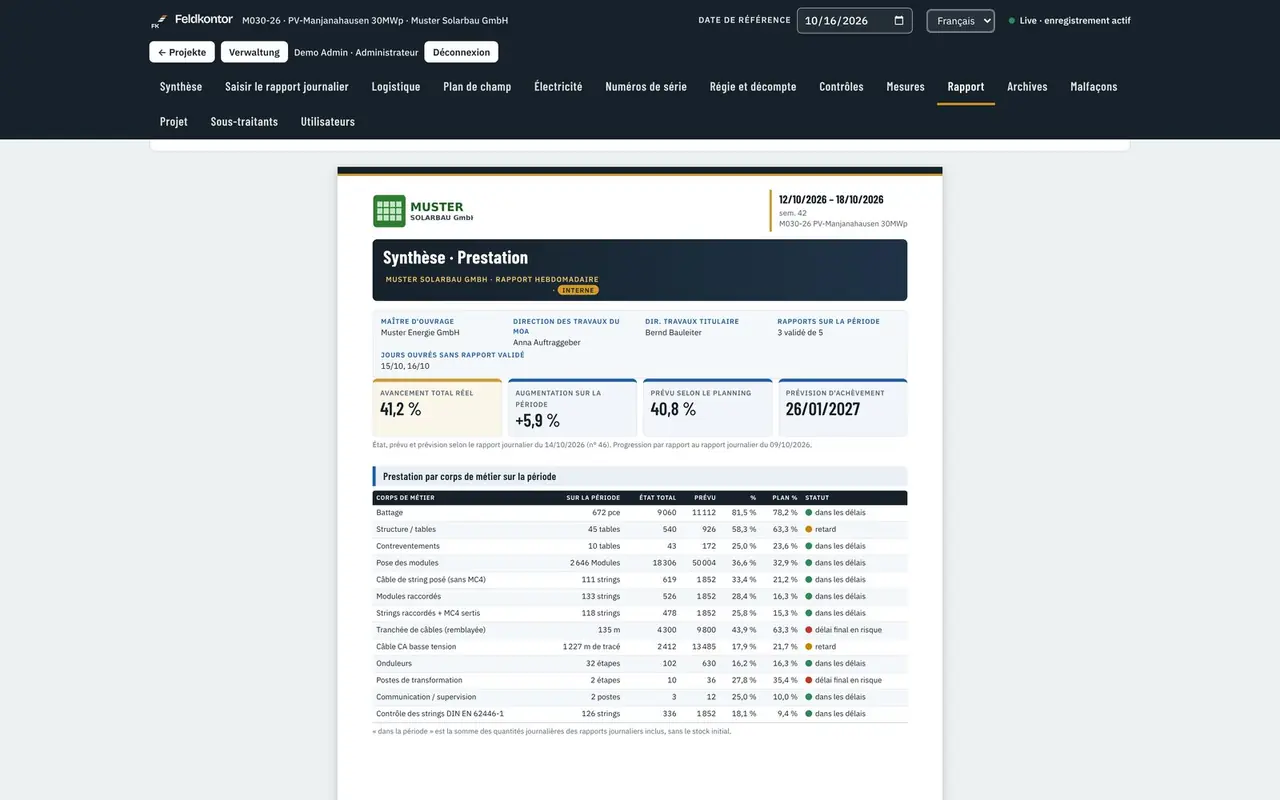This screenshot has height=800, width=1280.
Task: Click the Pose des modules row label
Action: pyautogui.click(x=407, y=563)
